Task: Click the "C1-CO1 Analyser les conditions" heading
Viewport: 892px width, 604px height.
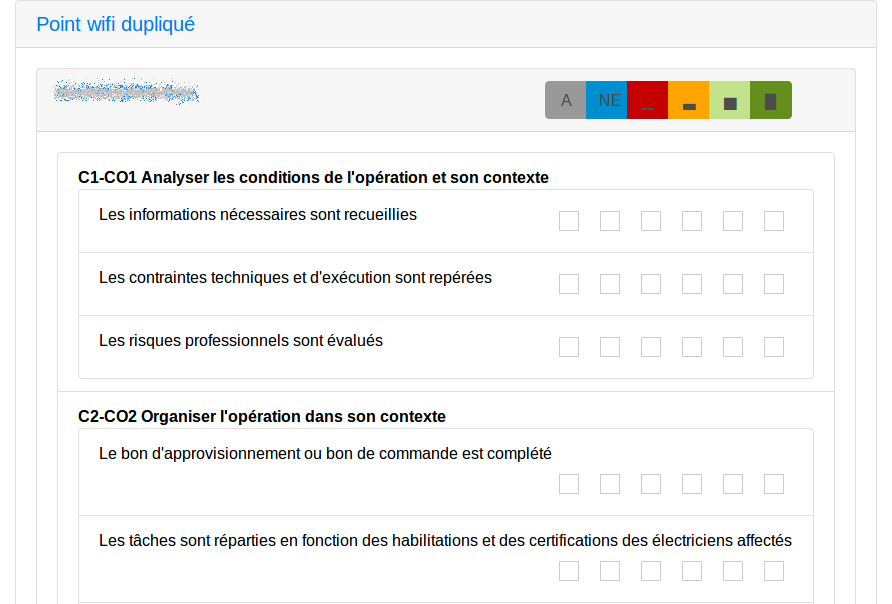Action: click(313, 177)
